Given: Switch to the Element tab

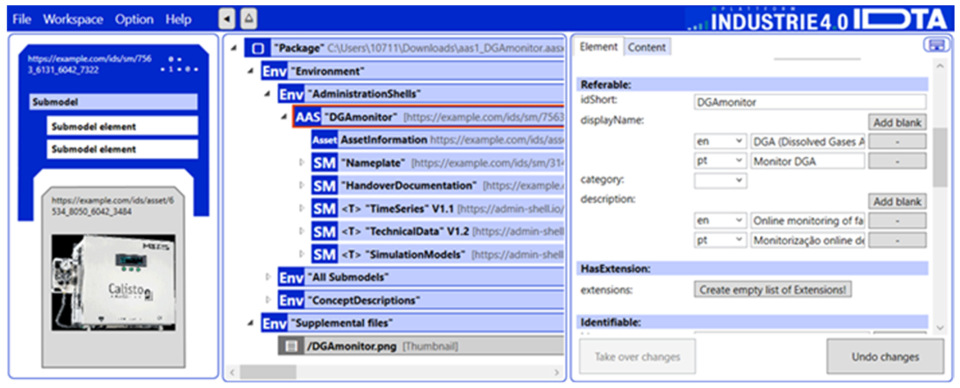Looking at the screenshot, I should click(x=599, y=47).
